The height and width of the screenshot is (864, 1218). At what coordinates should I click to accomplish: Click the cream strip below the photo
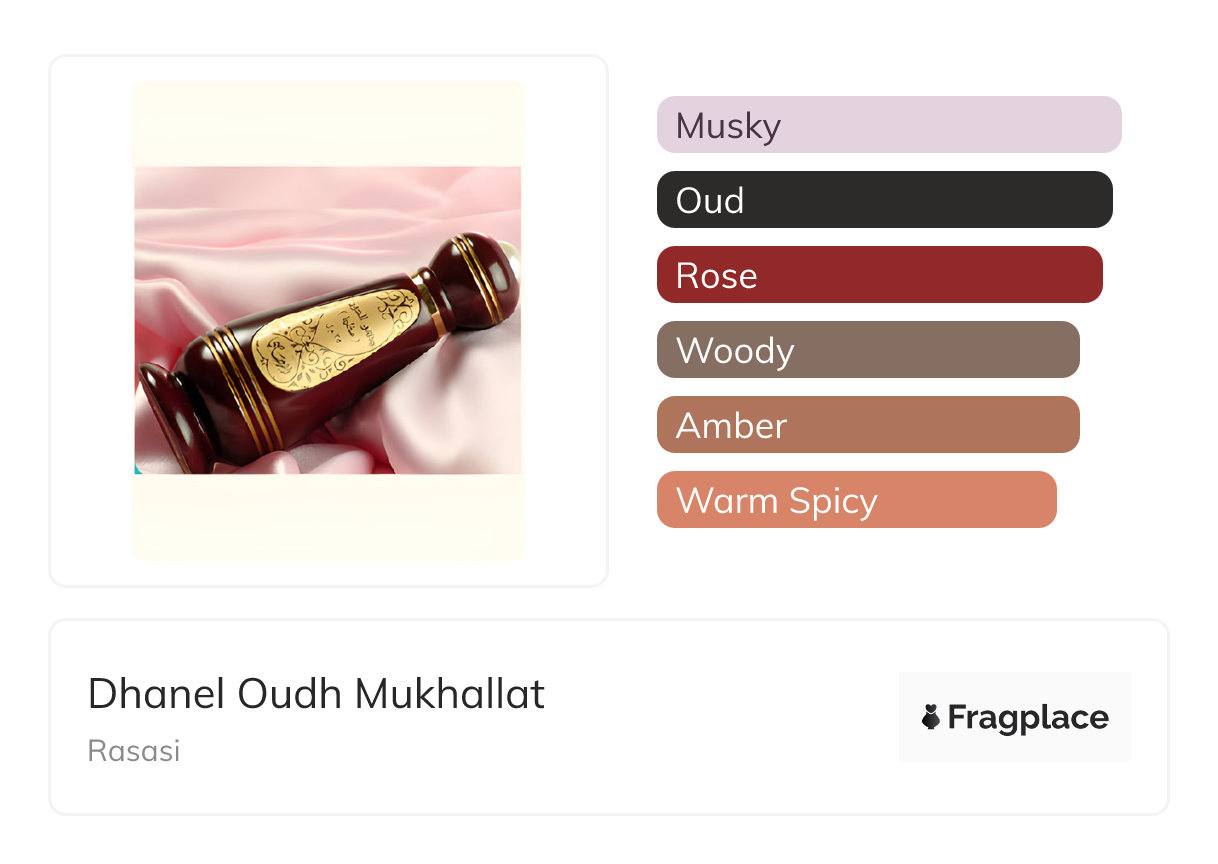pyautogui.click(x=328, y=515)
